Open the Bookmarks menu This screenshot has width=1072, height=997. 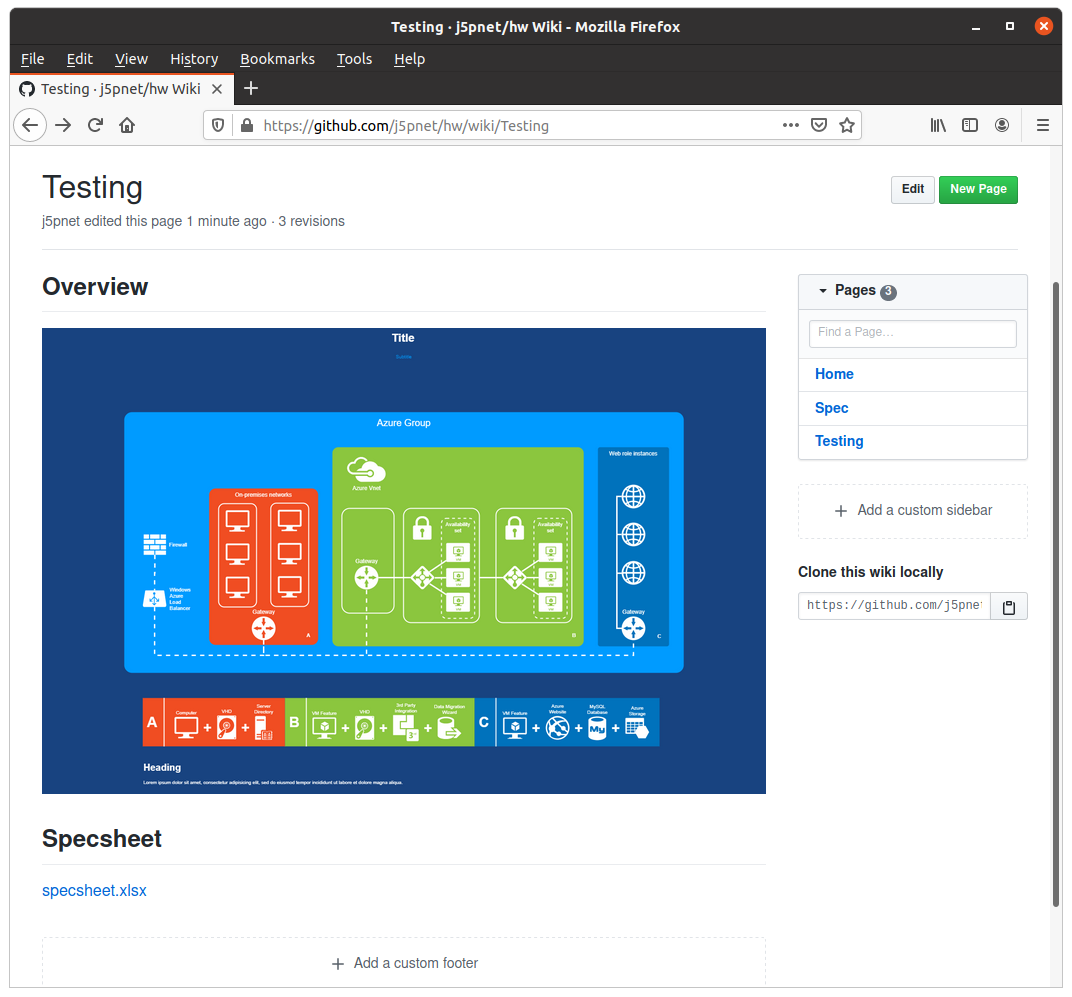(x=278, y=59)
